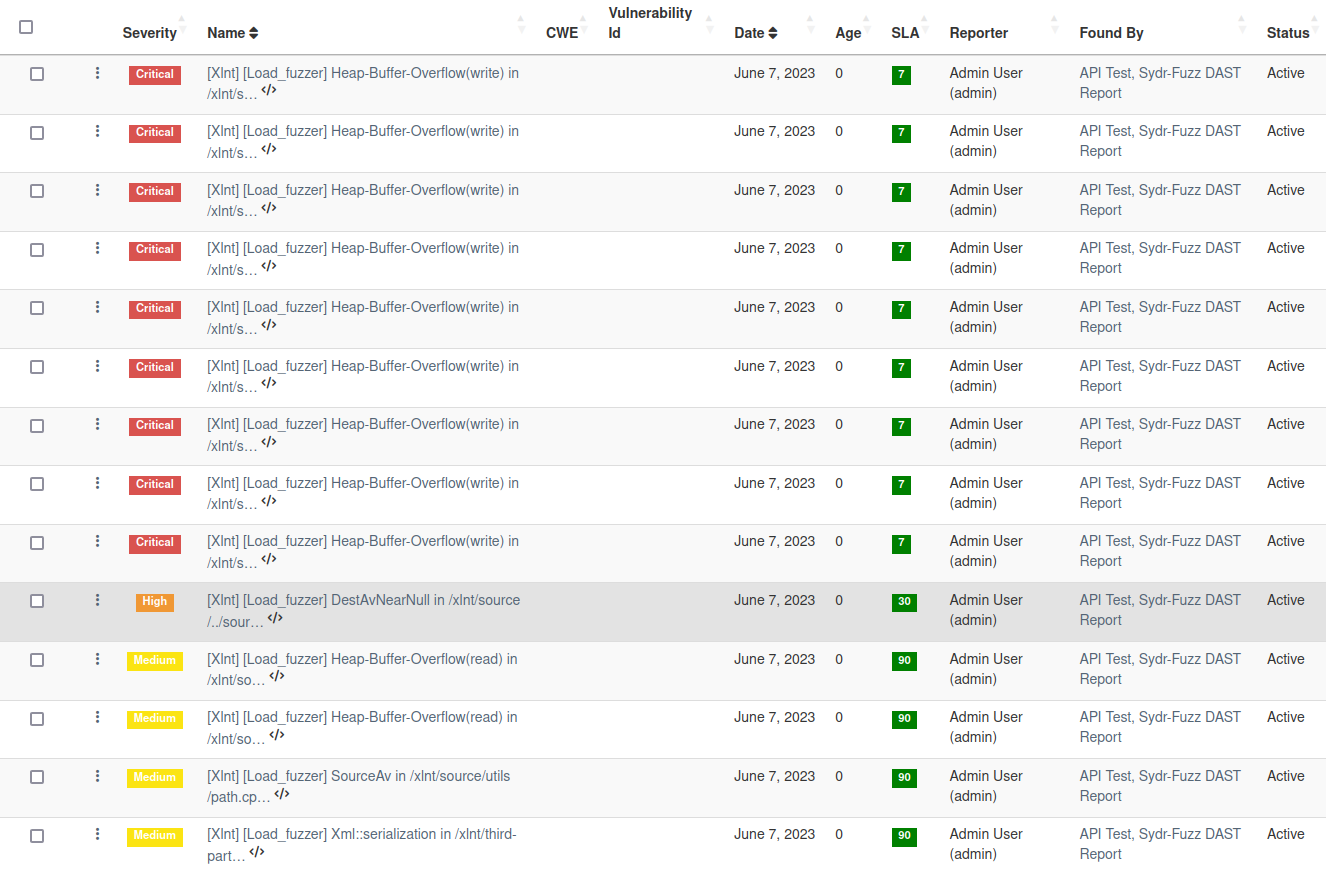This screenshot has height=870, width=1326.
Task: Sort the table by the Status column header
Action: point(1287,33)
